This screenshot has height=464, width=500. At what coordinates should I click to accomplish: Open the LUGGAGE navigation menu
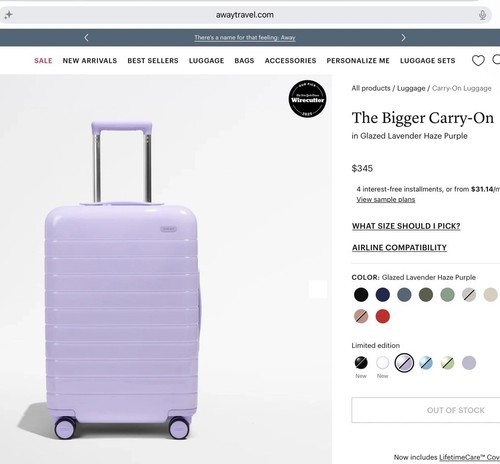[x=206, y=61]
